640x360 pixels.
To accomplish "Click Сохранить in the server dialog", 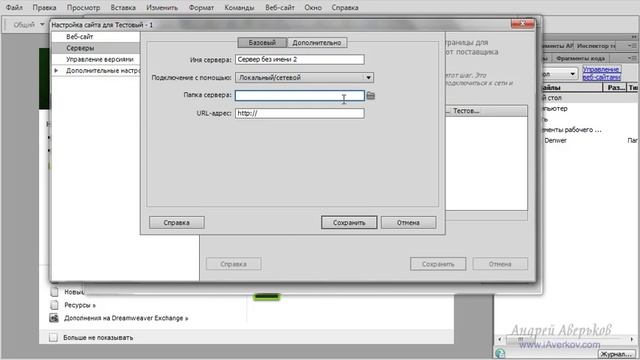I will [349, 223].
